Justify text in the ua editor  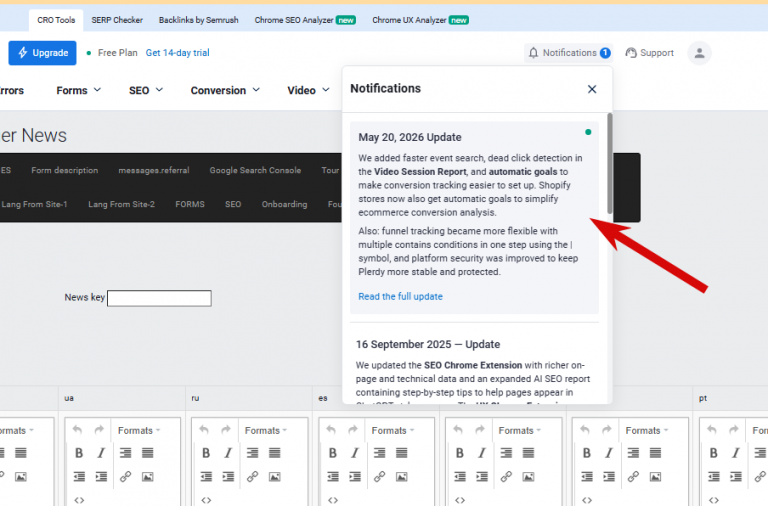click(x=147, y=453)
